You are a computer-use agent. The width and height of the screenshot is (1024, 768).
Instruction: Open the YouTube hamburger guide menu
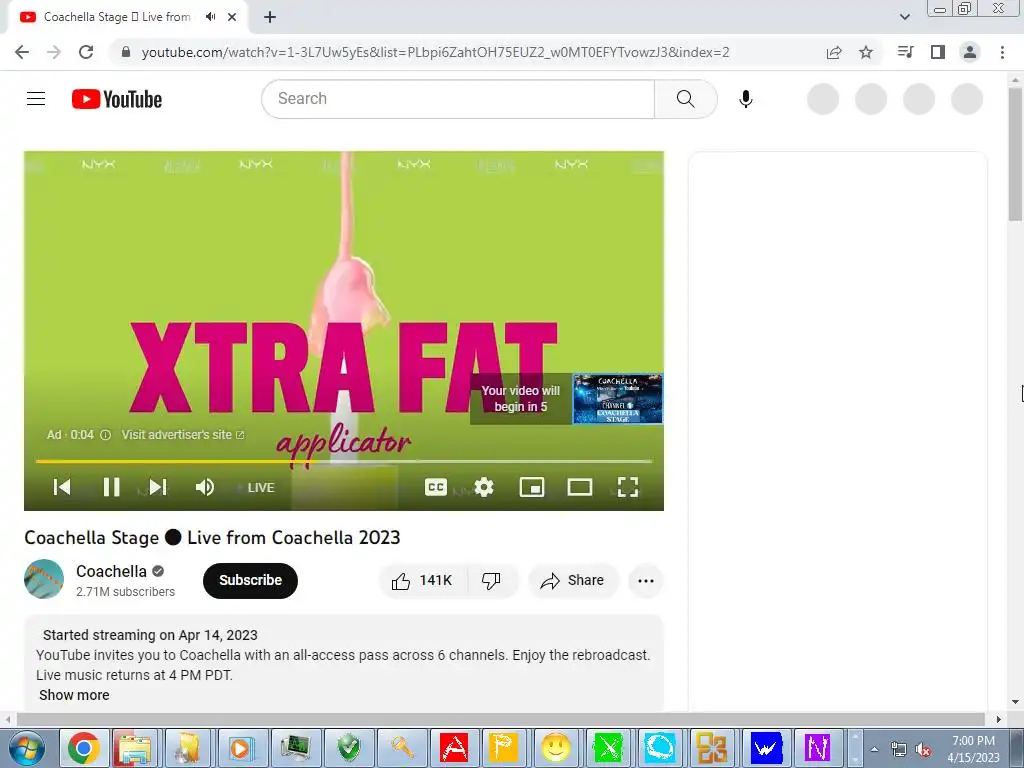(x=36, y=99)
